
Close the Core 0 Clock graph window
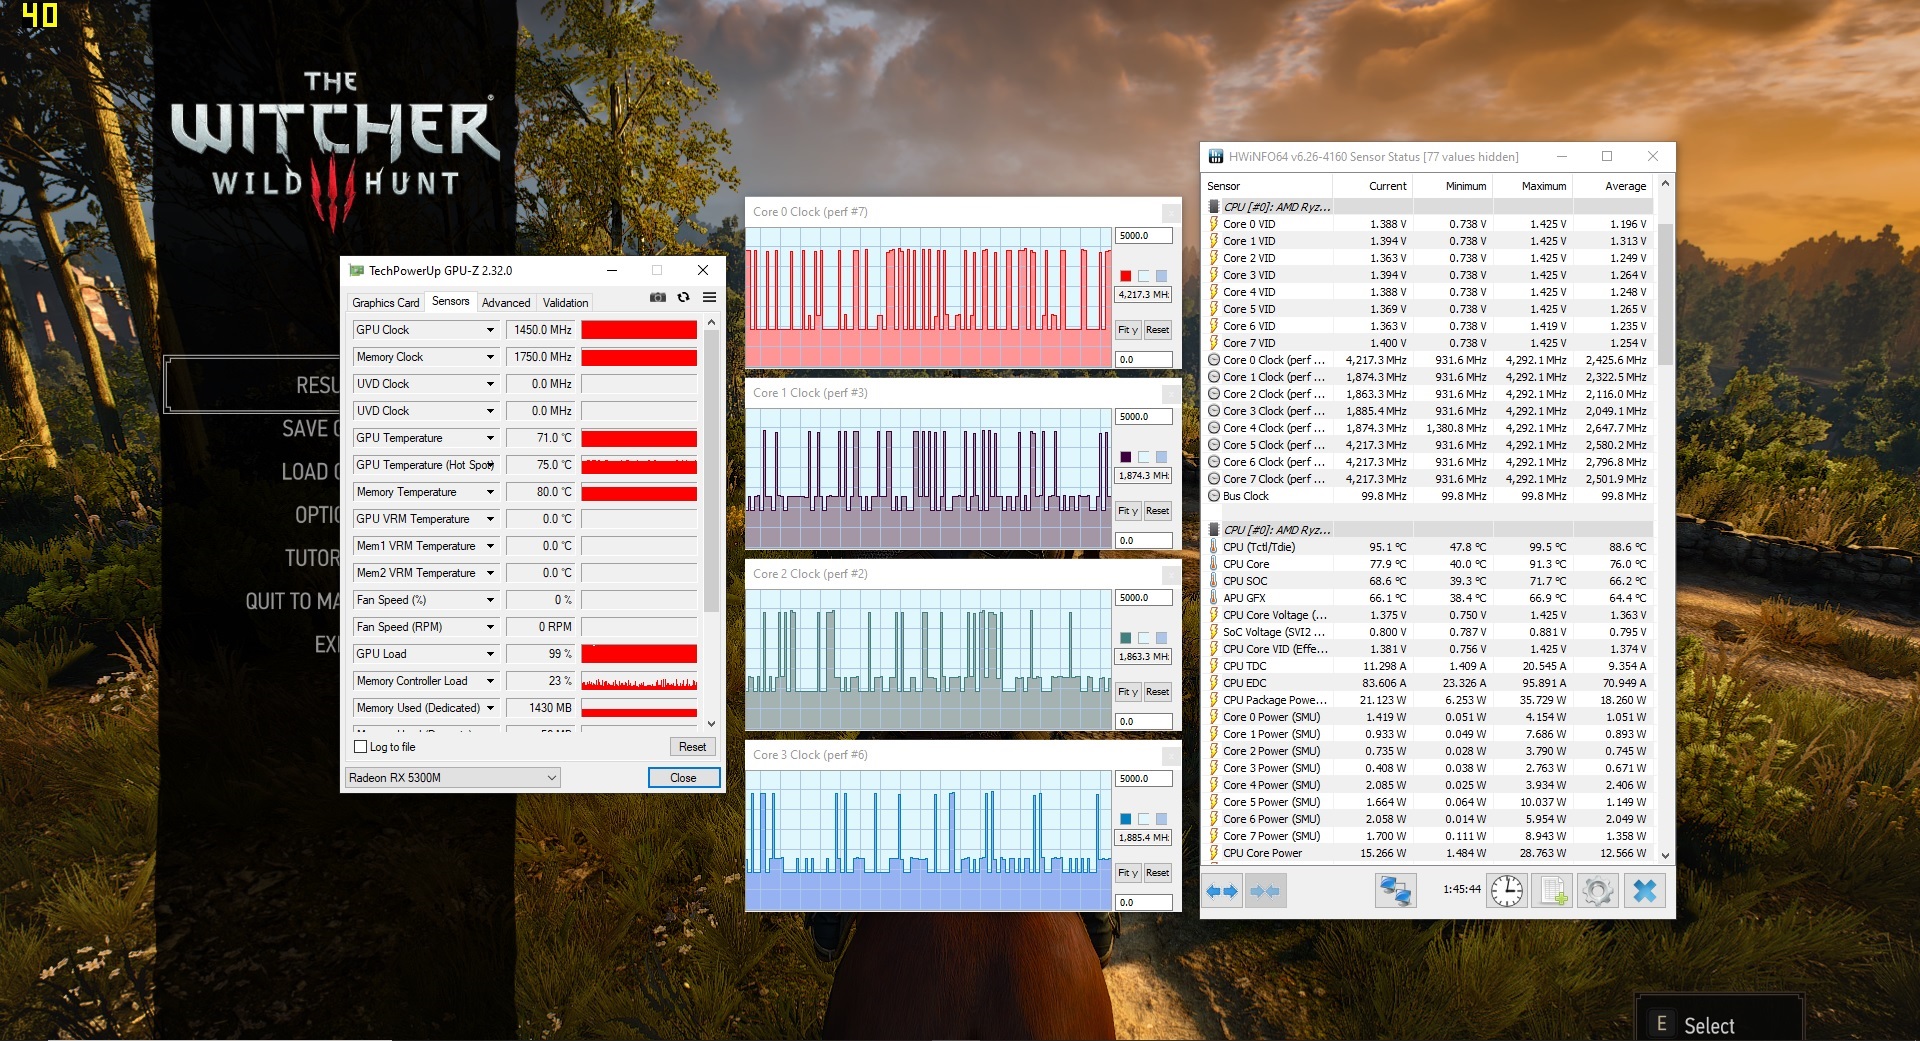(1171, 212)
